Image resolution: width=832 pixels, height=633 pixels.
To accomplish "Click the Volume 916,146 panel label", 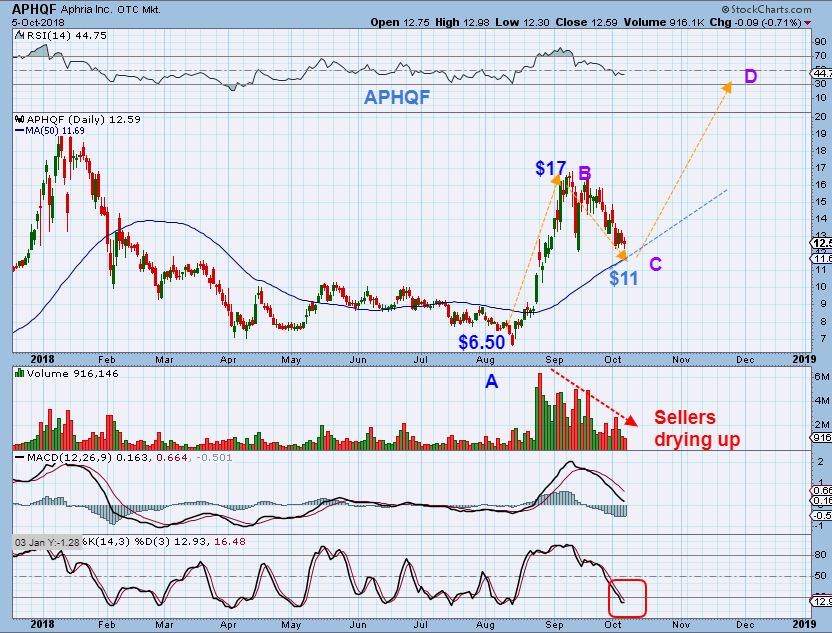I will point(73,374).
